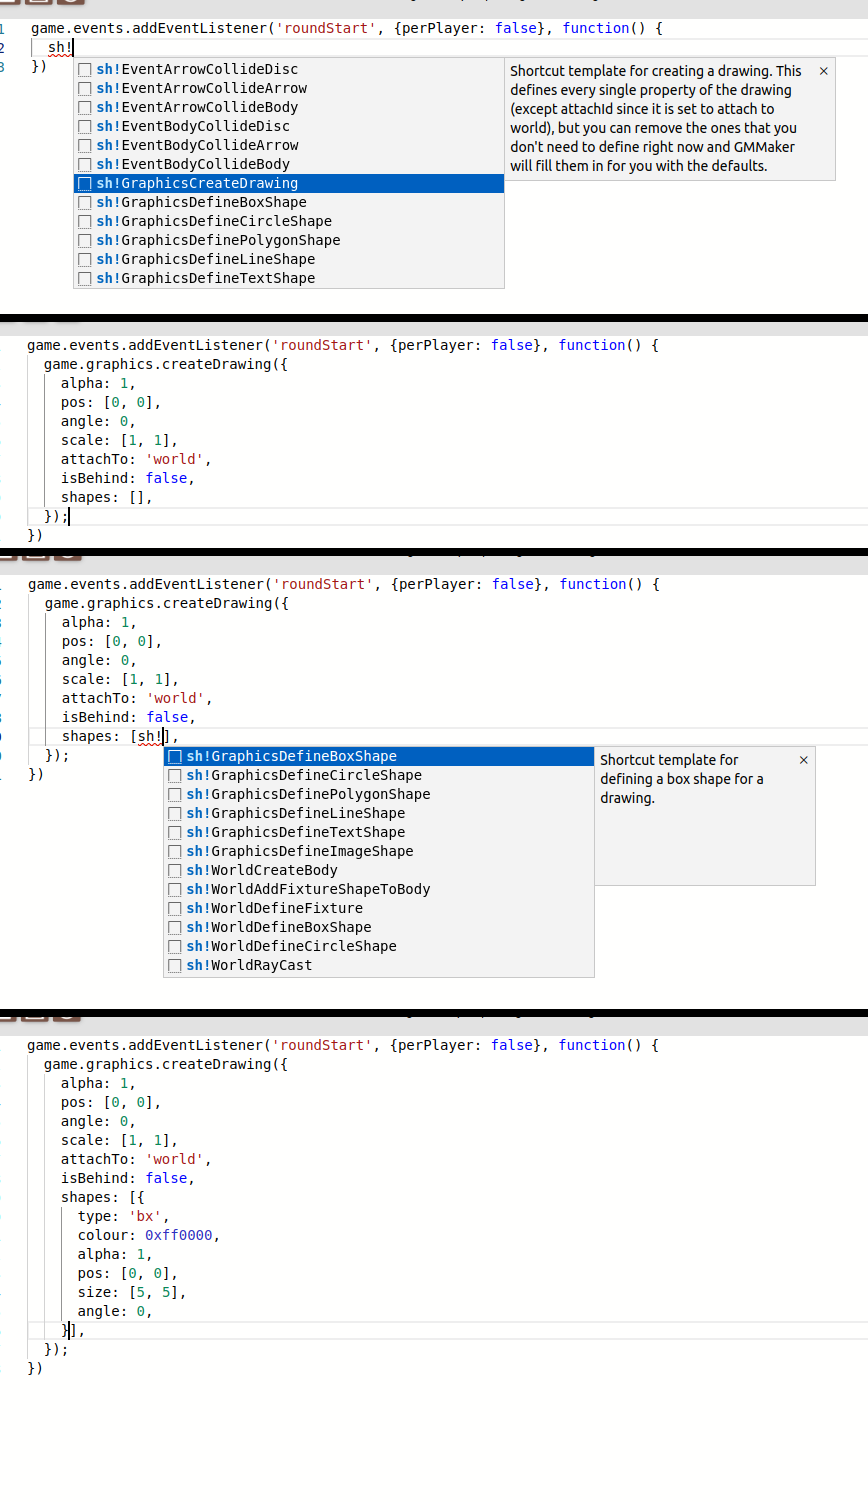
Task: Click the icon next to sh!WorldDefineFixture
Action: coord(175,909)
